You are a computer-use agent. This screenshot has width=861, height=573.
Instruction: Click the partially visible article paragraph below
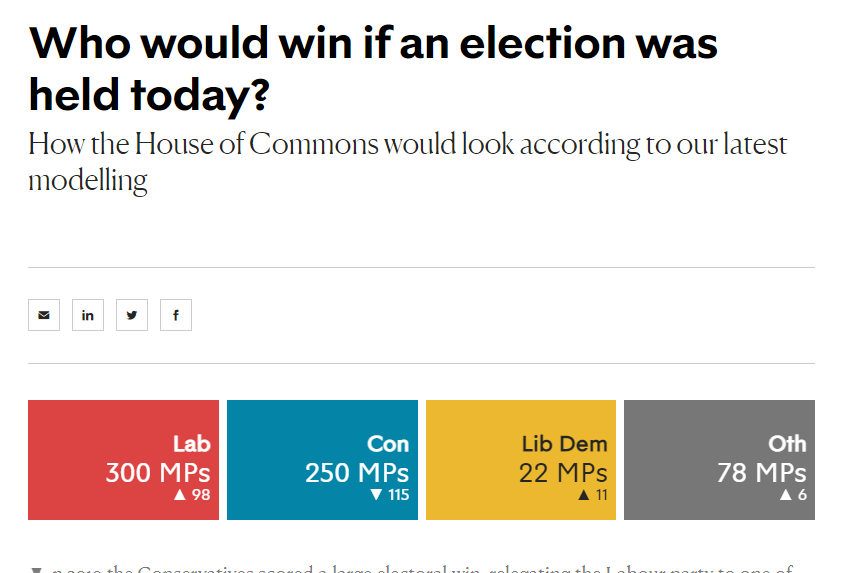412,569
